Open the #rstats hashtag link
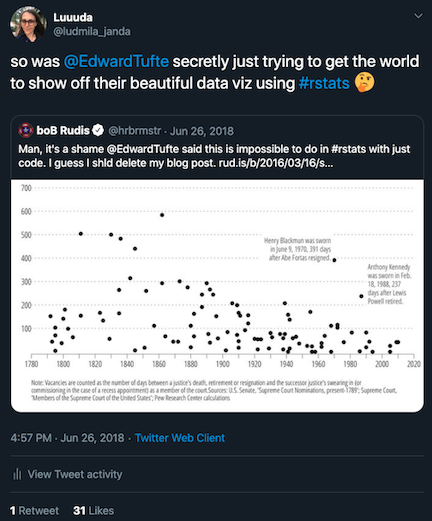432x521 pixels. pos(324,83)
